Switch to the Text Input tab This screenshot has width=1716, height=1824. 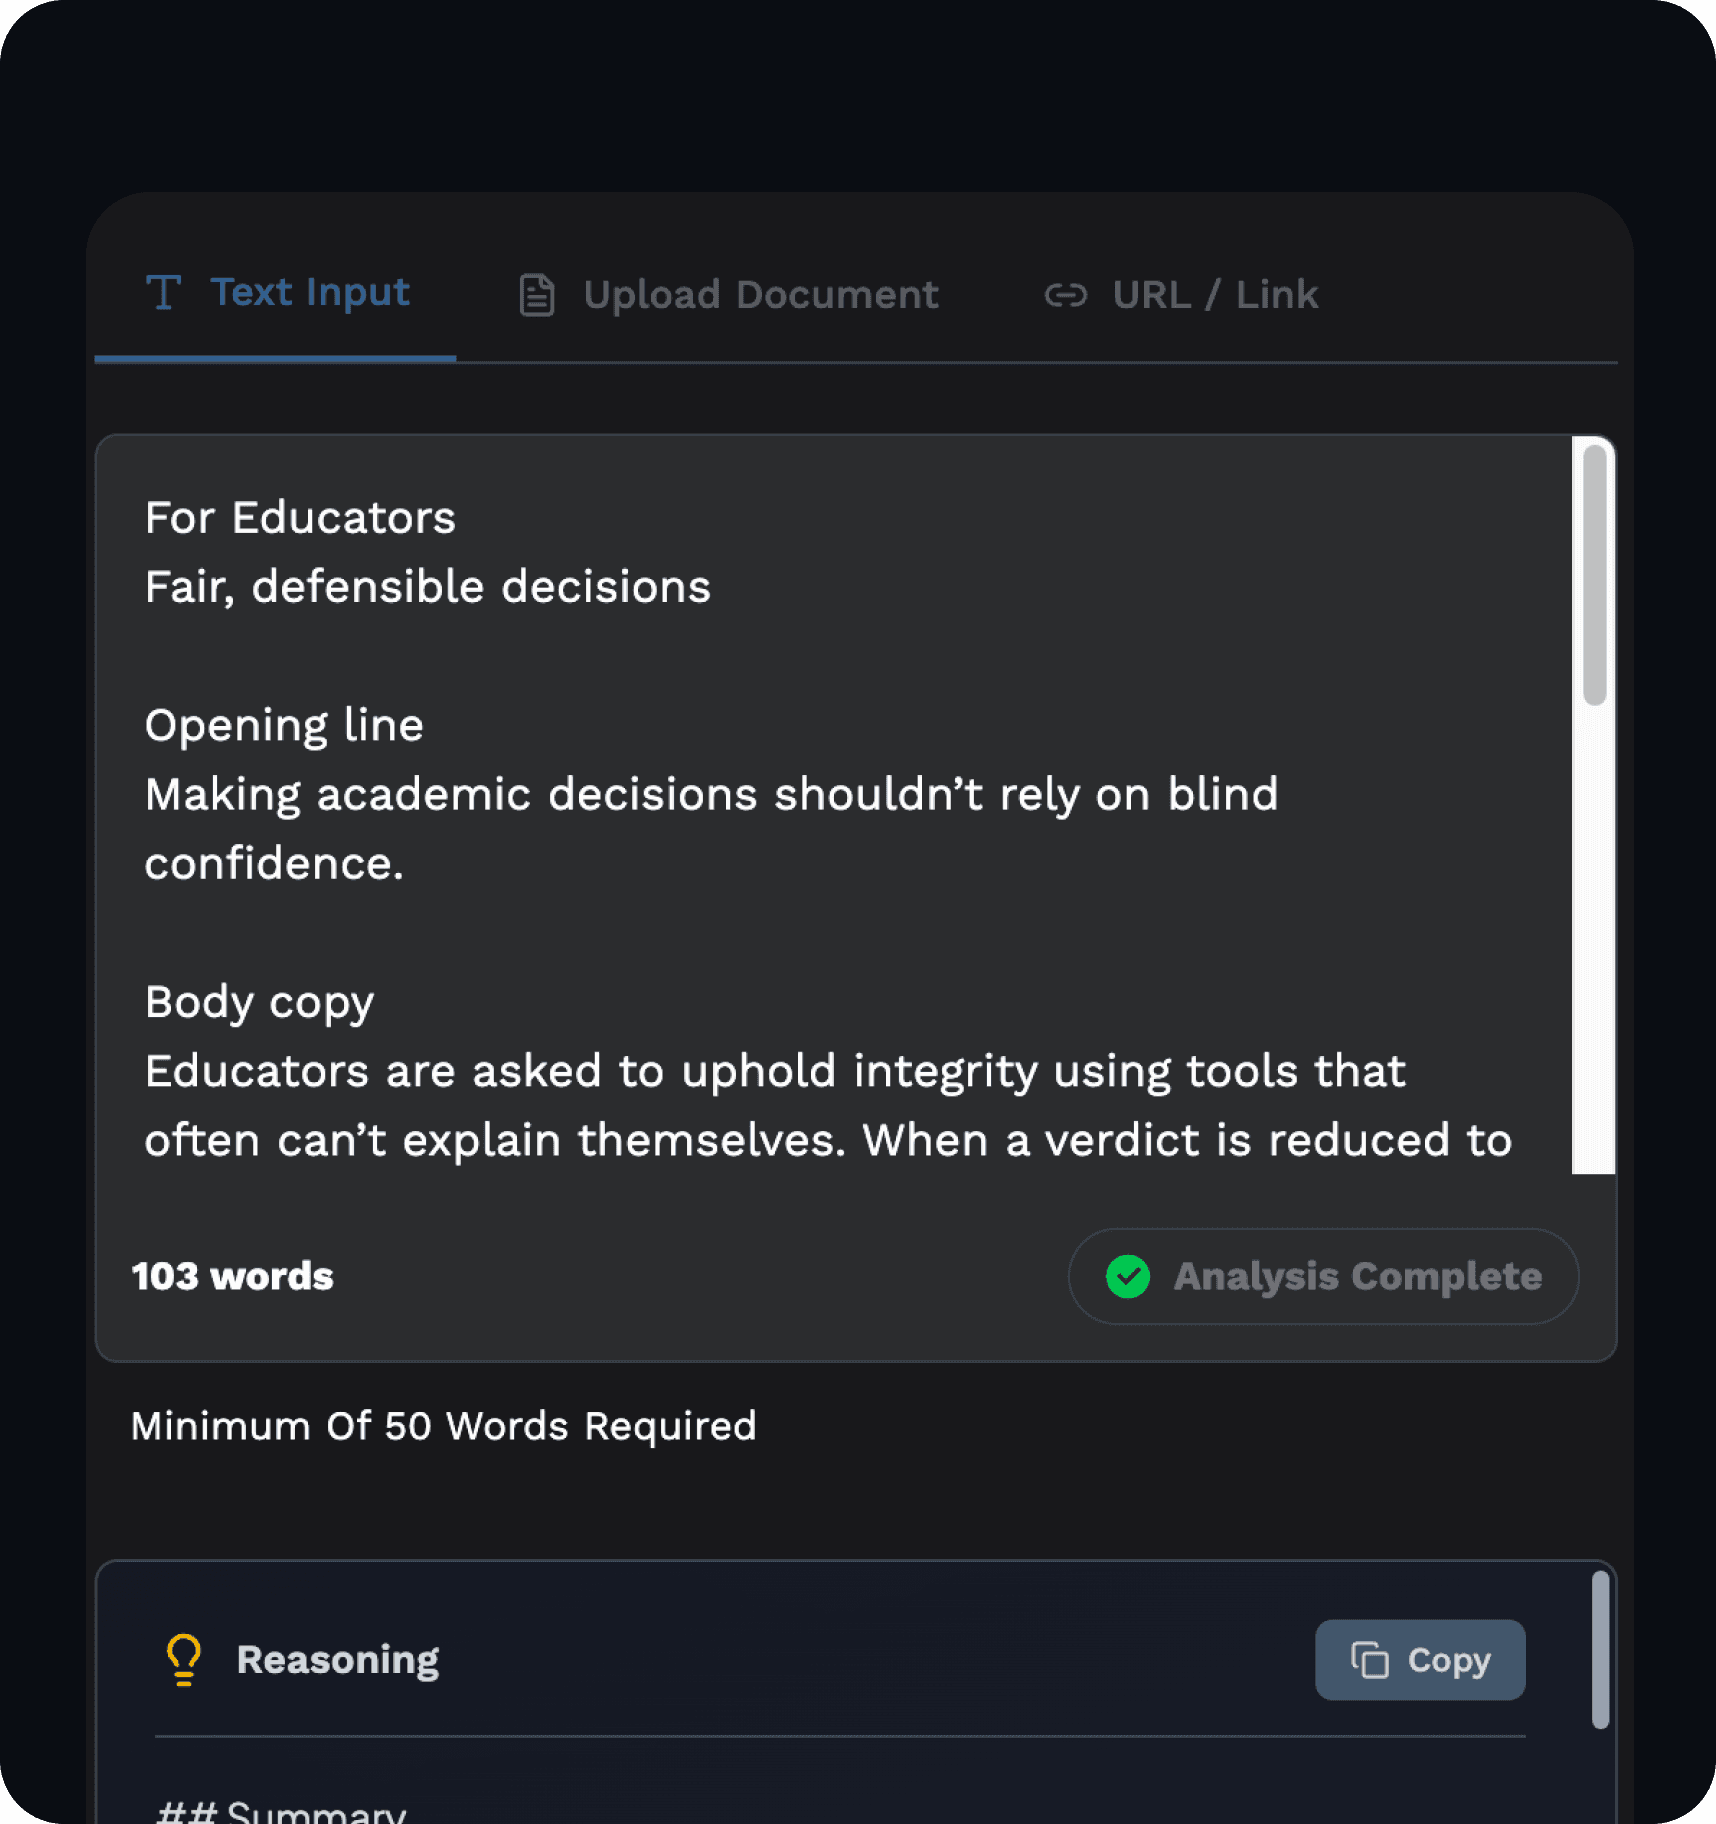click(x=276, y=293)
